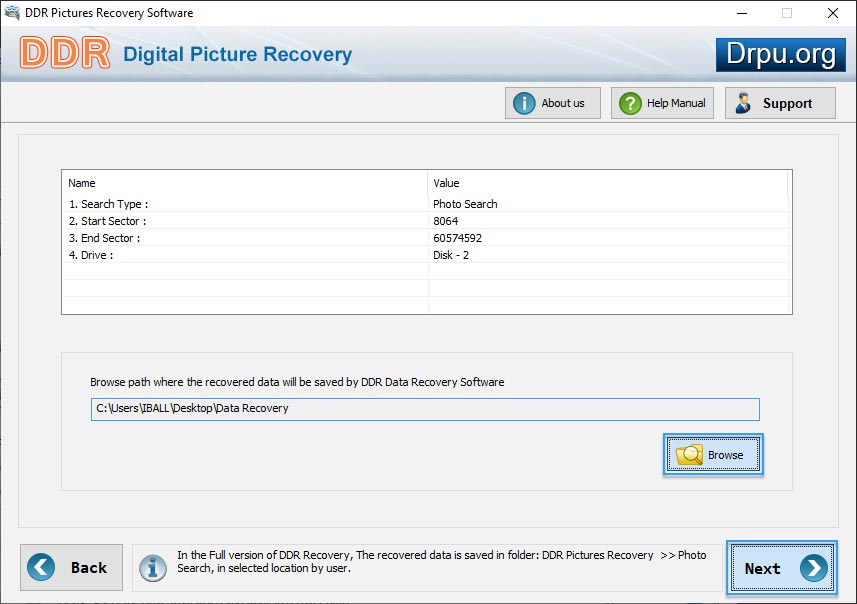The image size is (857, 604).
Task: Click the Support button
Action: (x=780, y=103)
